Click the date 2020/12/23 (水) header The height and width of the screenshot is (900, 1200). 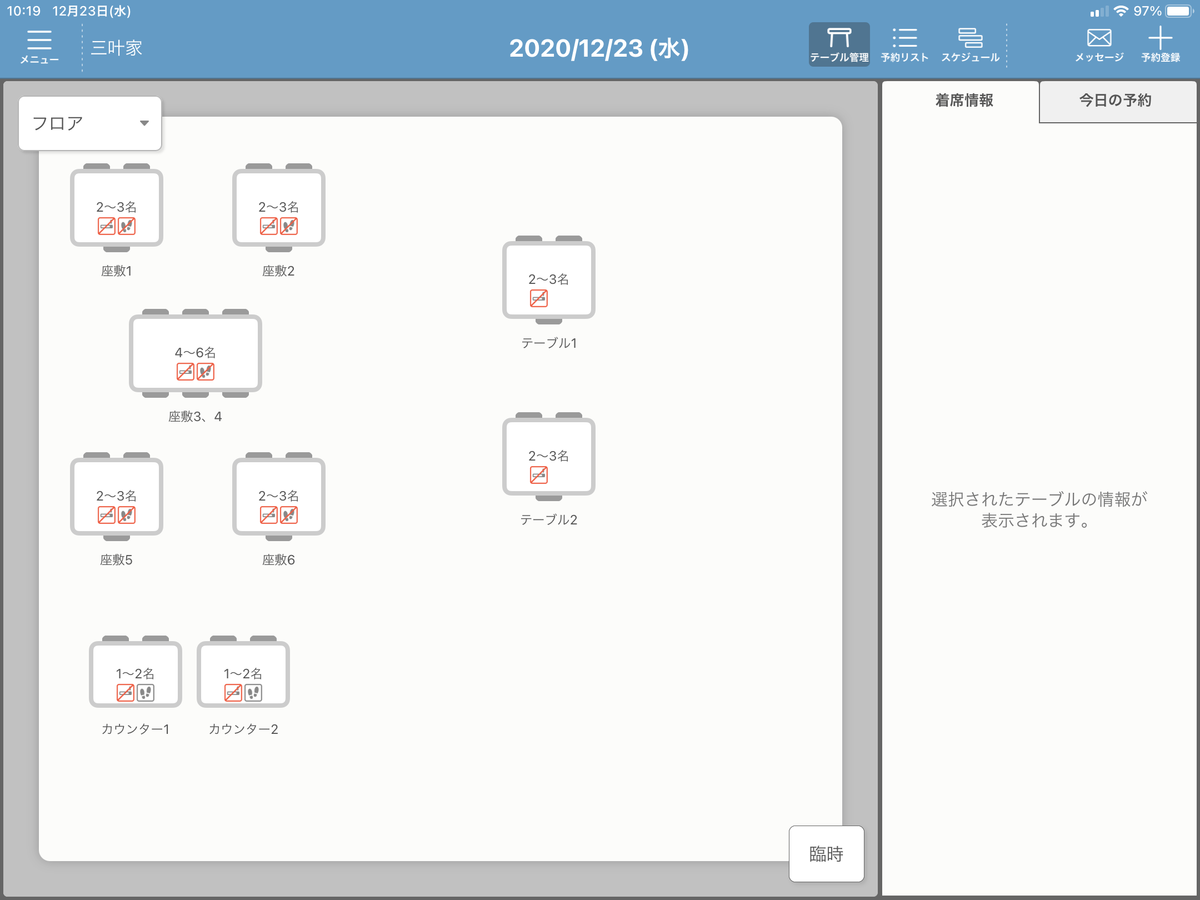point(599,49)
